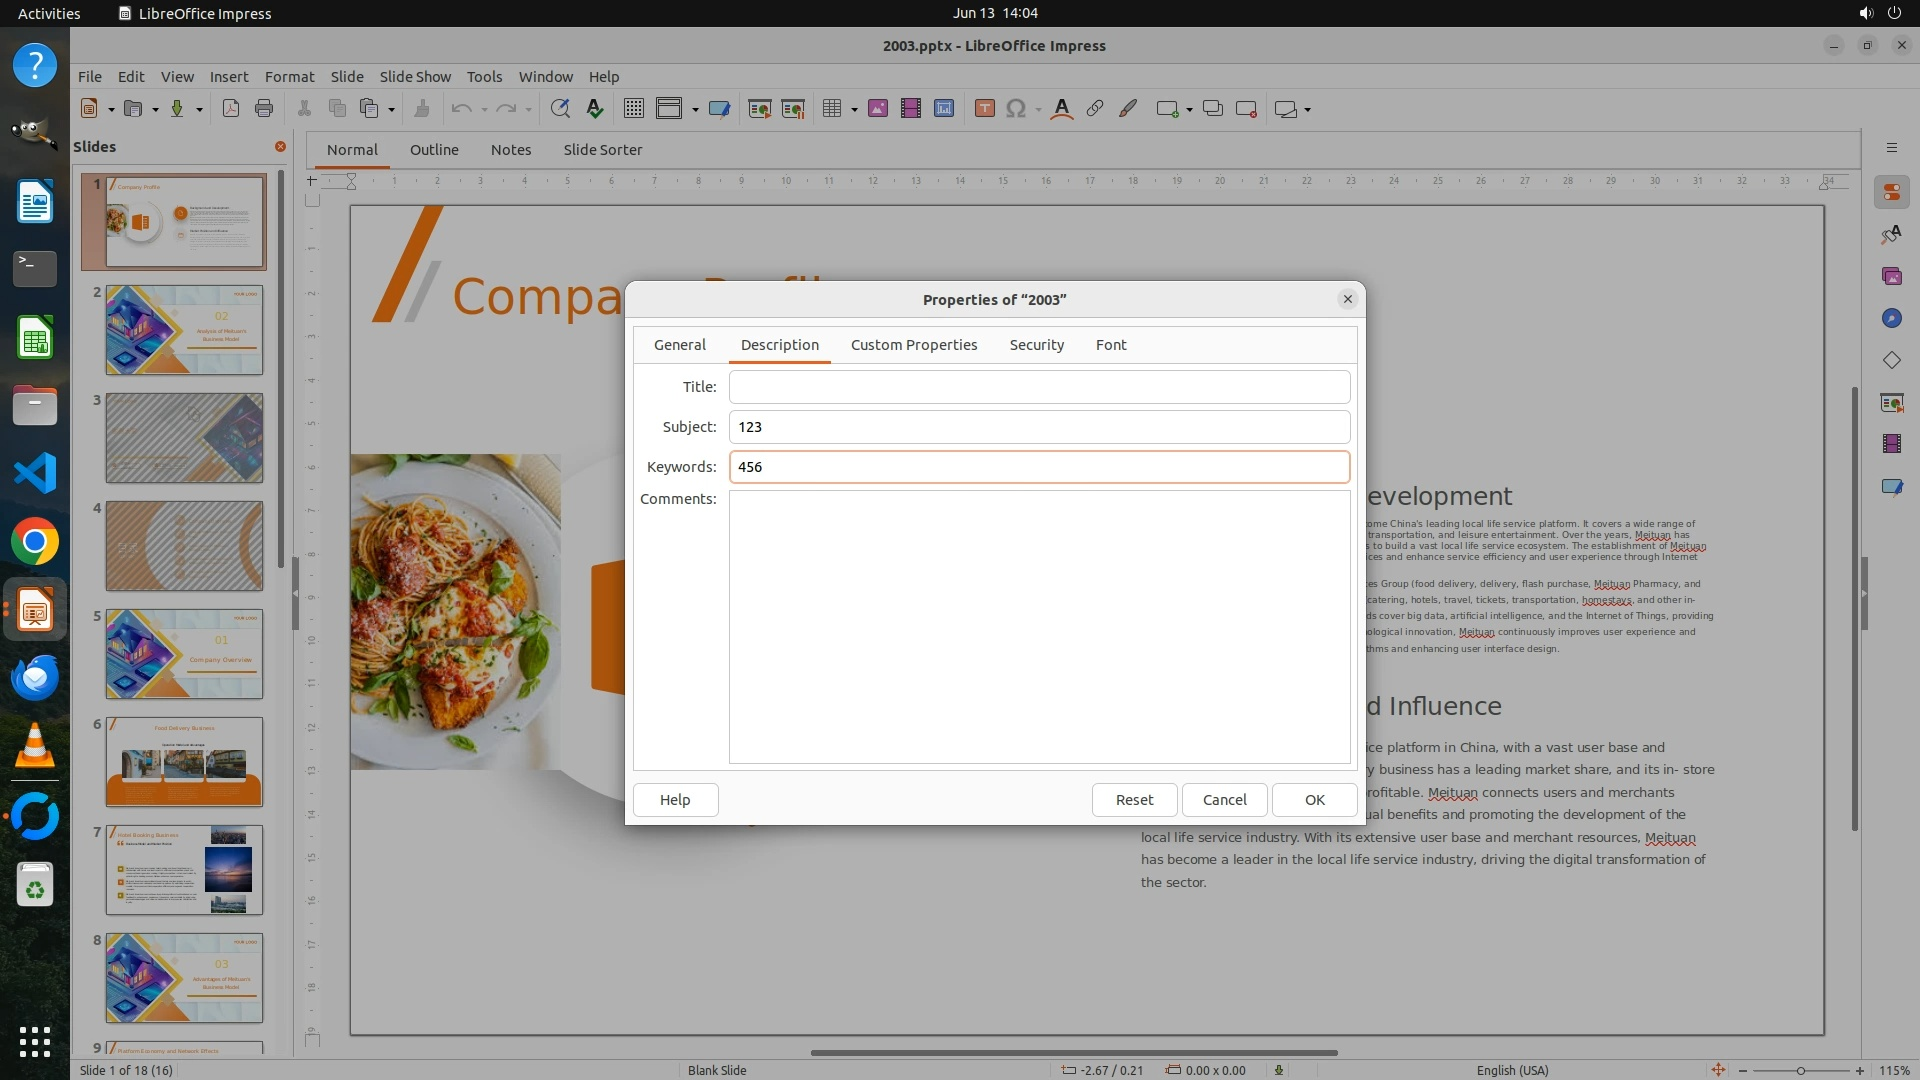This screenshot has width=1920, height=1080.
Task: Open the Security tab
Action: point(1036,345)
